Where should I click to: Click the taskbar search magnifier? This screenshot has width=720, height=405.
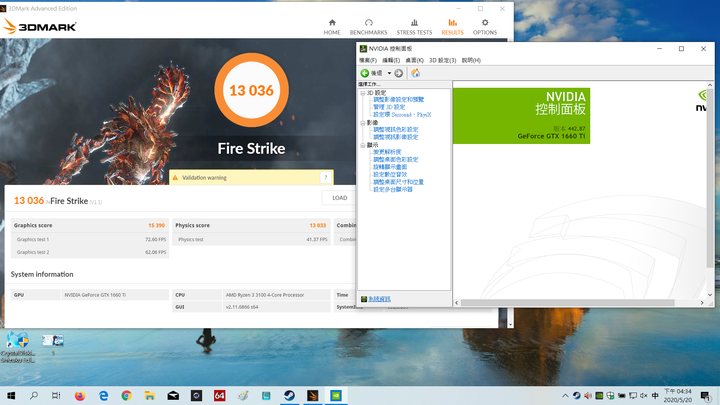(34, 395)
